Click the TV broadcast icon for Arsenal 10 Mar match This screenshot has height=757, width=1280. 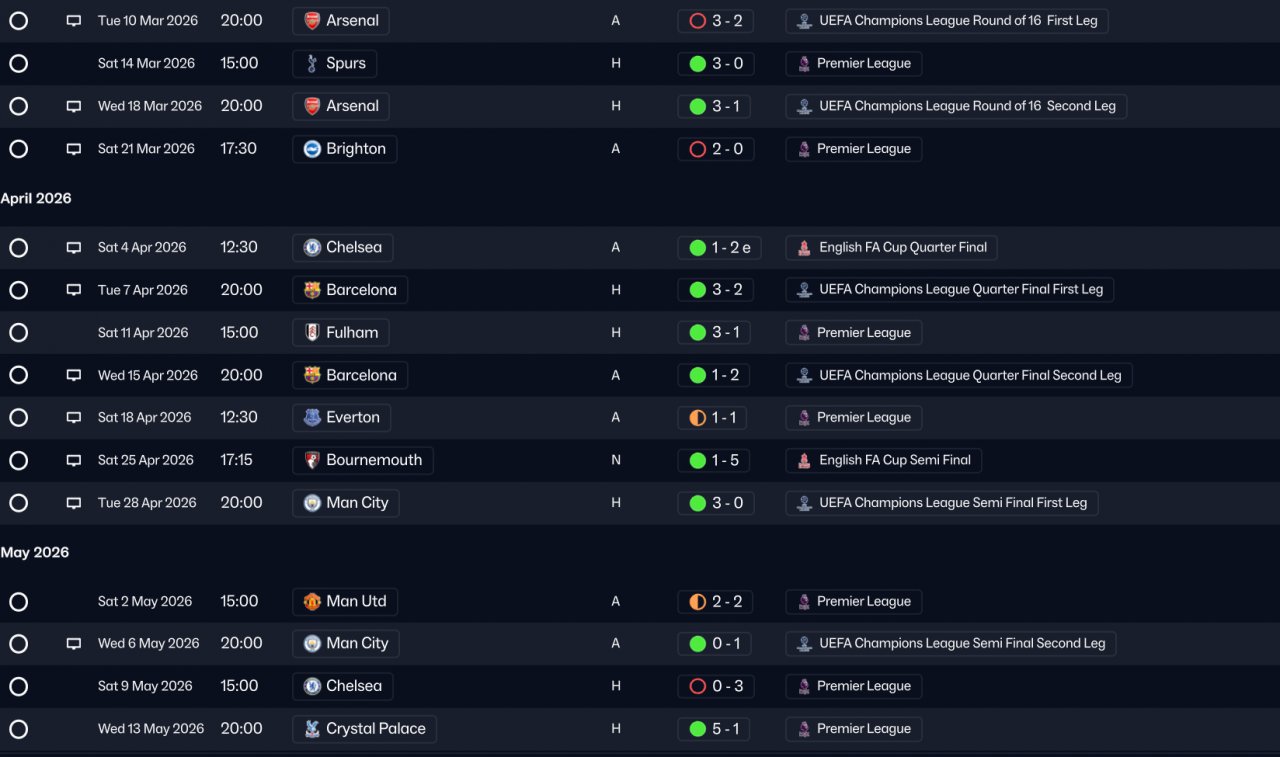click(x=73, y=21)
